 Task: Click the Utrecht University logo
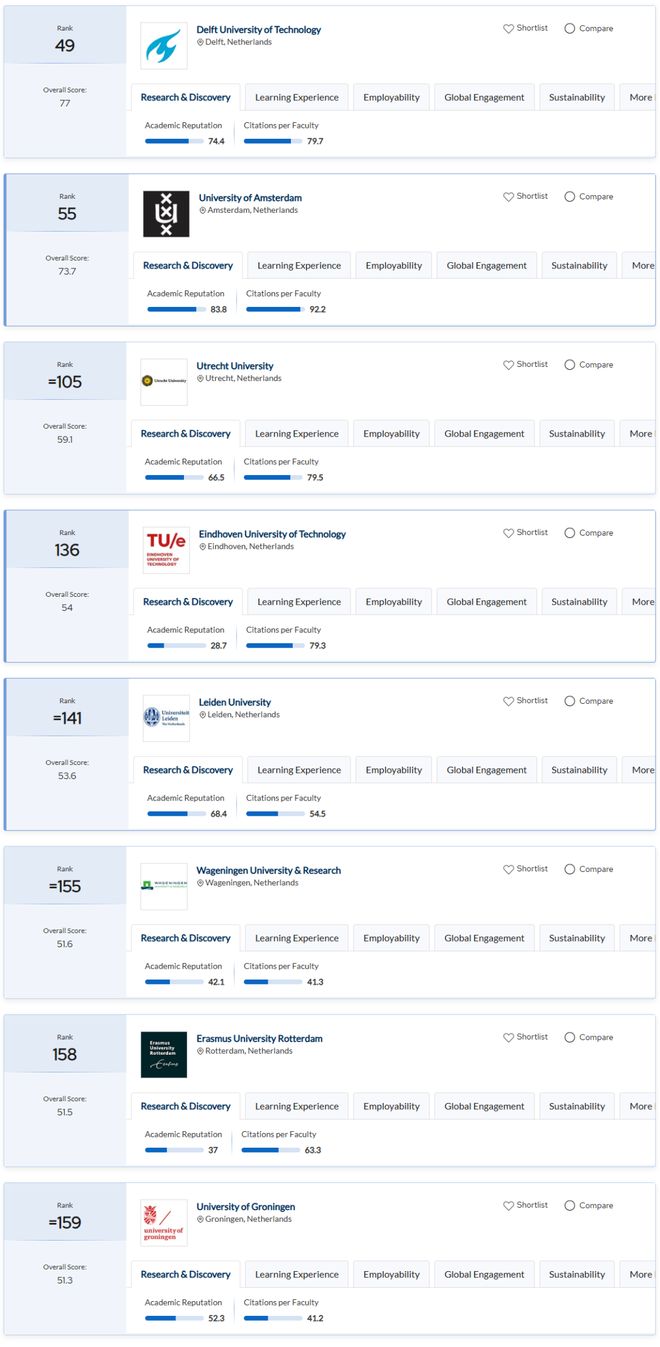[164, 382]
